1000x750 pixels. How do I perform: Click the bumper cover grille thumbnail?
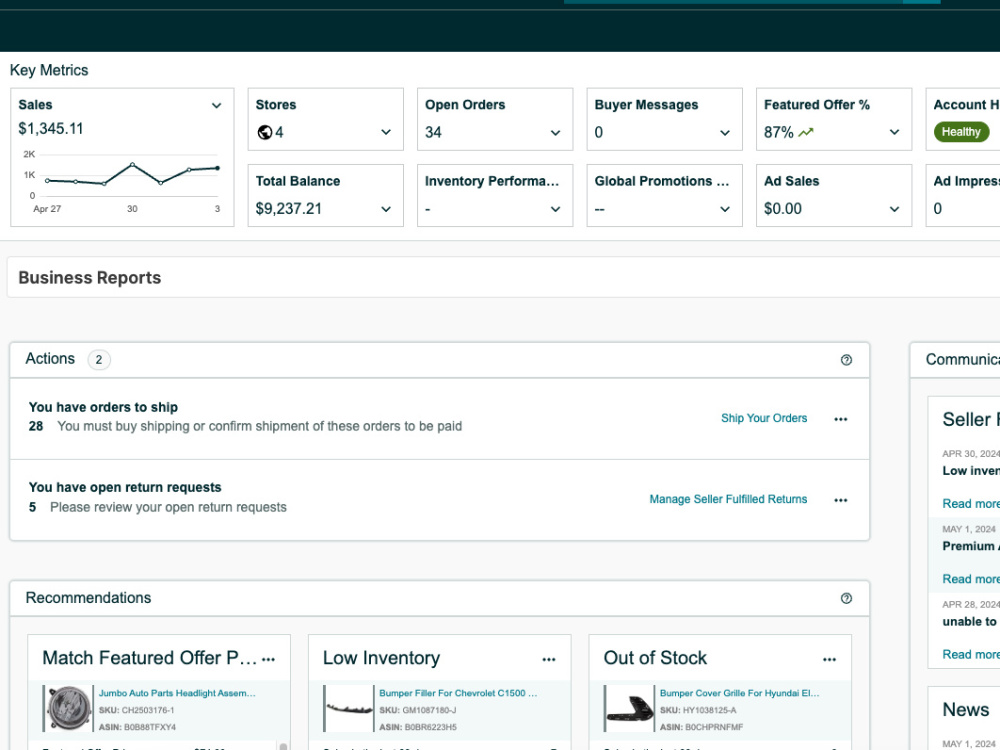[x=629, y=708]
